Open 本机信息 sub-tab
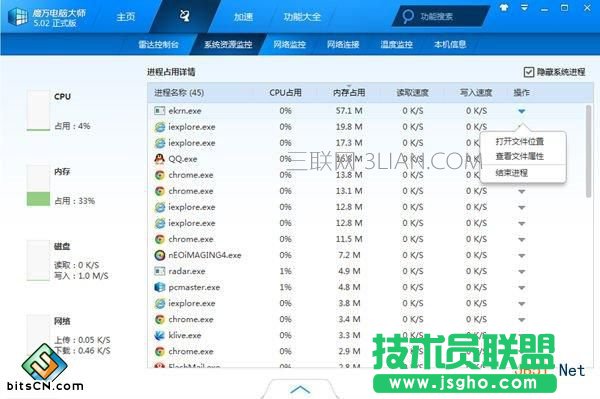 point(450,44)
